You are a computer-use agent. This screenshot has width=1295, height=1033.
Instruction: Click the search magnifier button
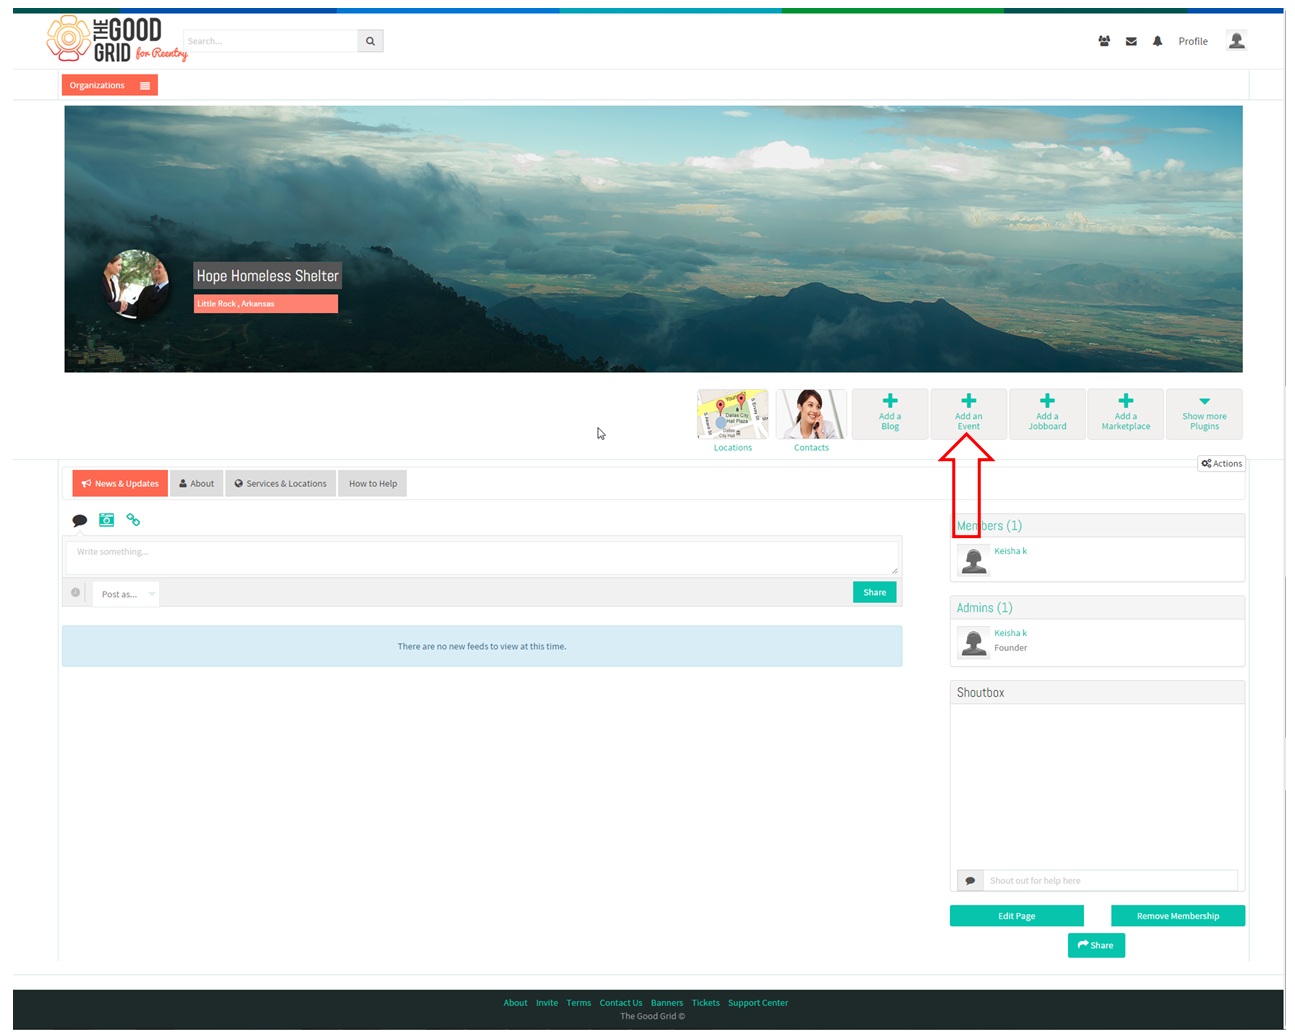[x=370, y=41]
